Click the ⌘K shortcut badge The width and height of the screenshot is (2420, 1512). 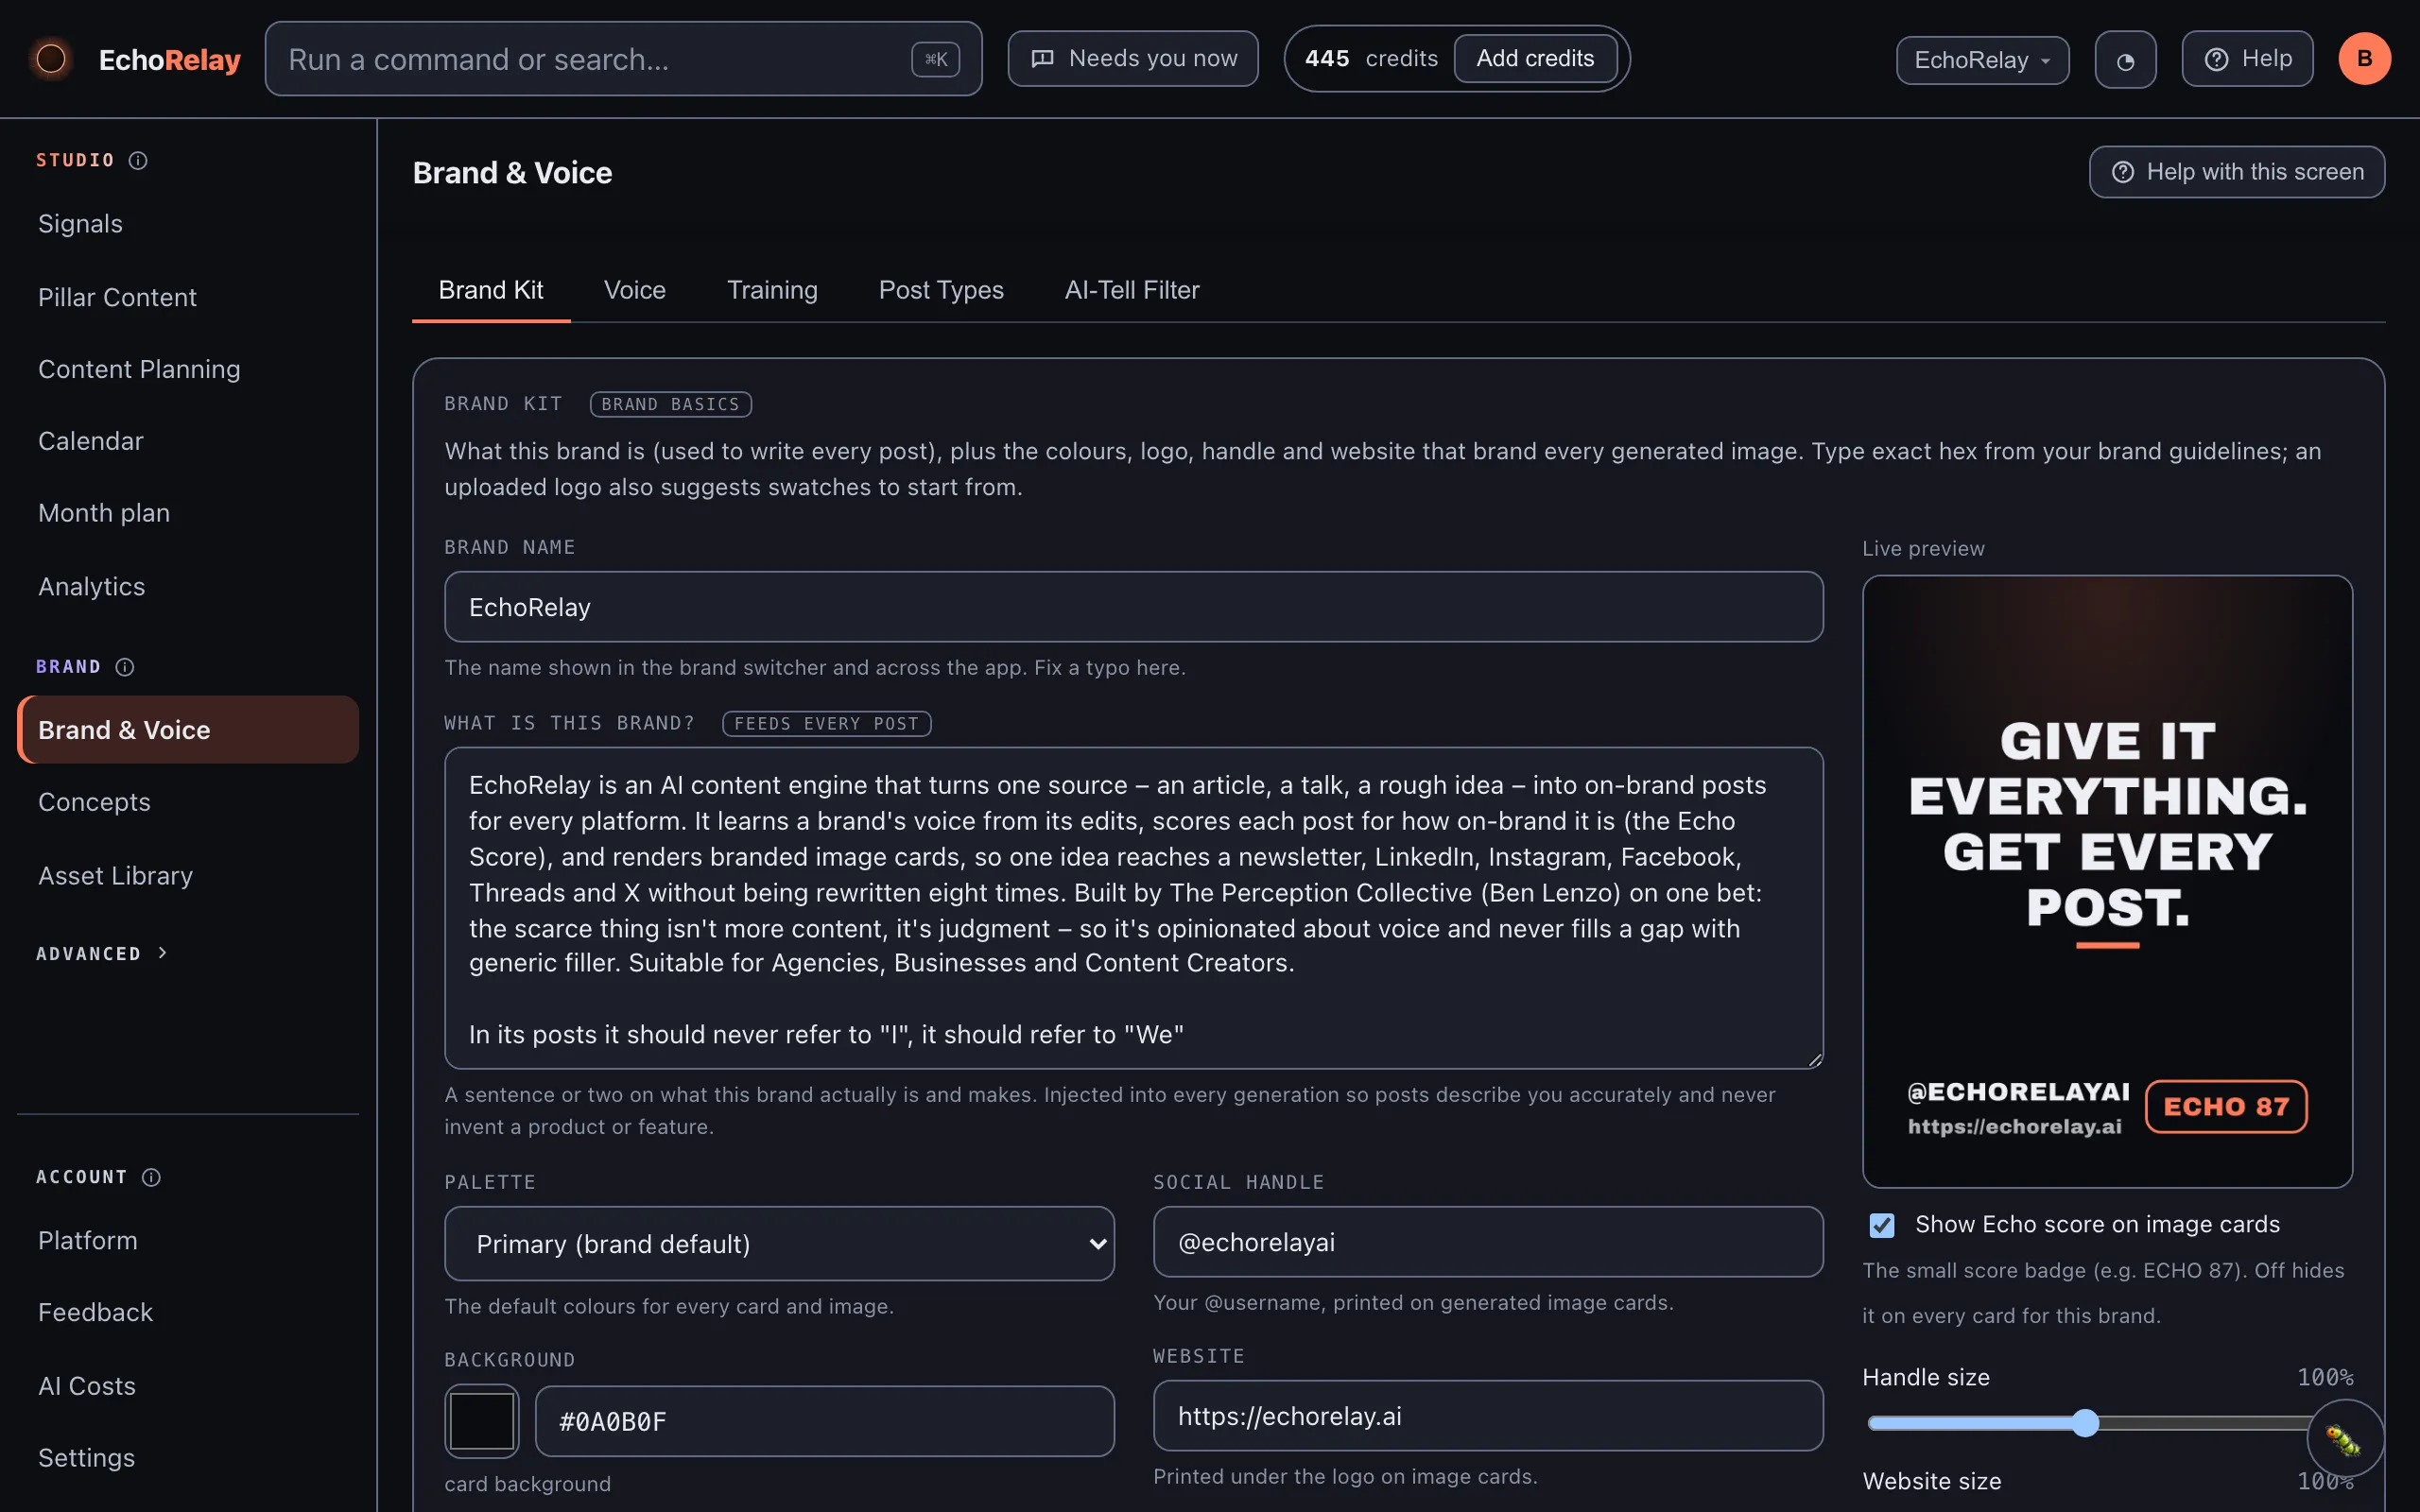pyautogui.click(x=935, y=59)
